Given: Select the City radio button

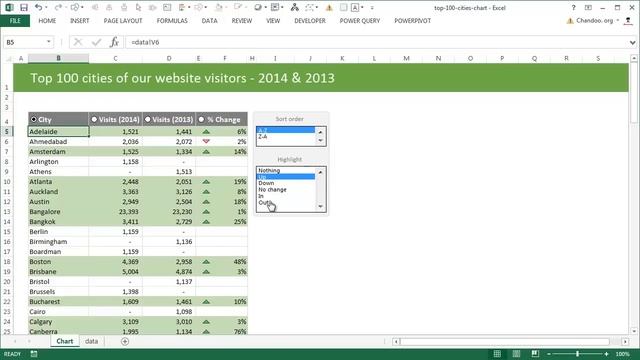Looking at the screenshot, I should tap(33, 119).
